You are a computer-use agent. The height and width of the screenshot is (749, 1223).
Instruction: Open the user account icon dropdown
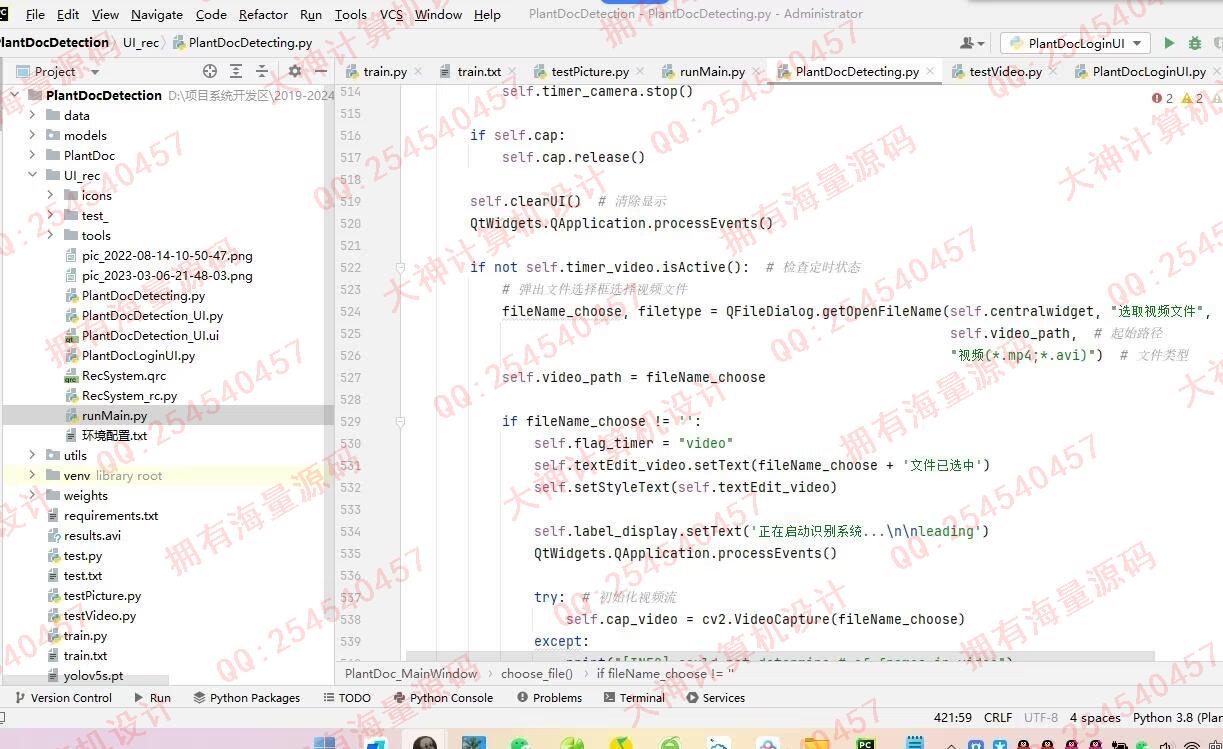(972, 43)
